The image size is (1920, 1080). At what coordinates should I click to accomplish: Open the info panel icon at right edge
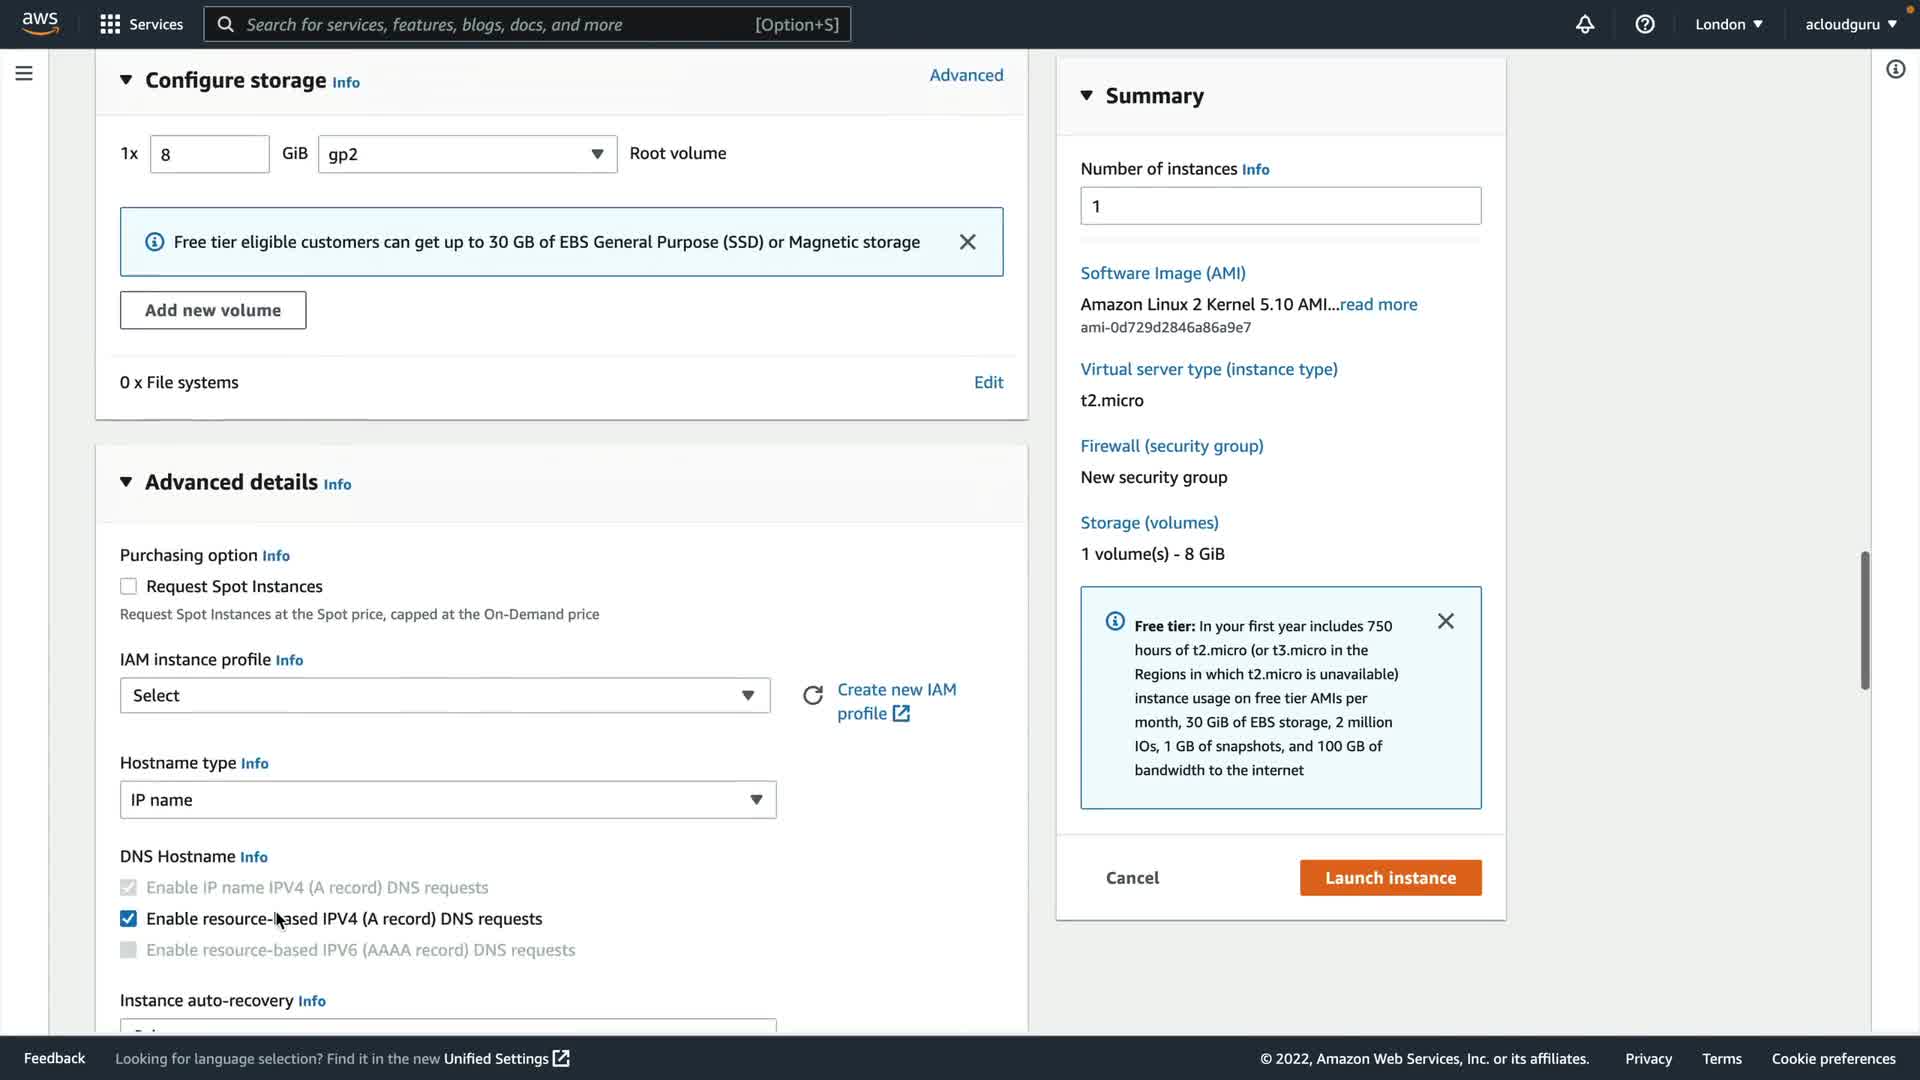click(x=1895, y=69)
